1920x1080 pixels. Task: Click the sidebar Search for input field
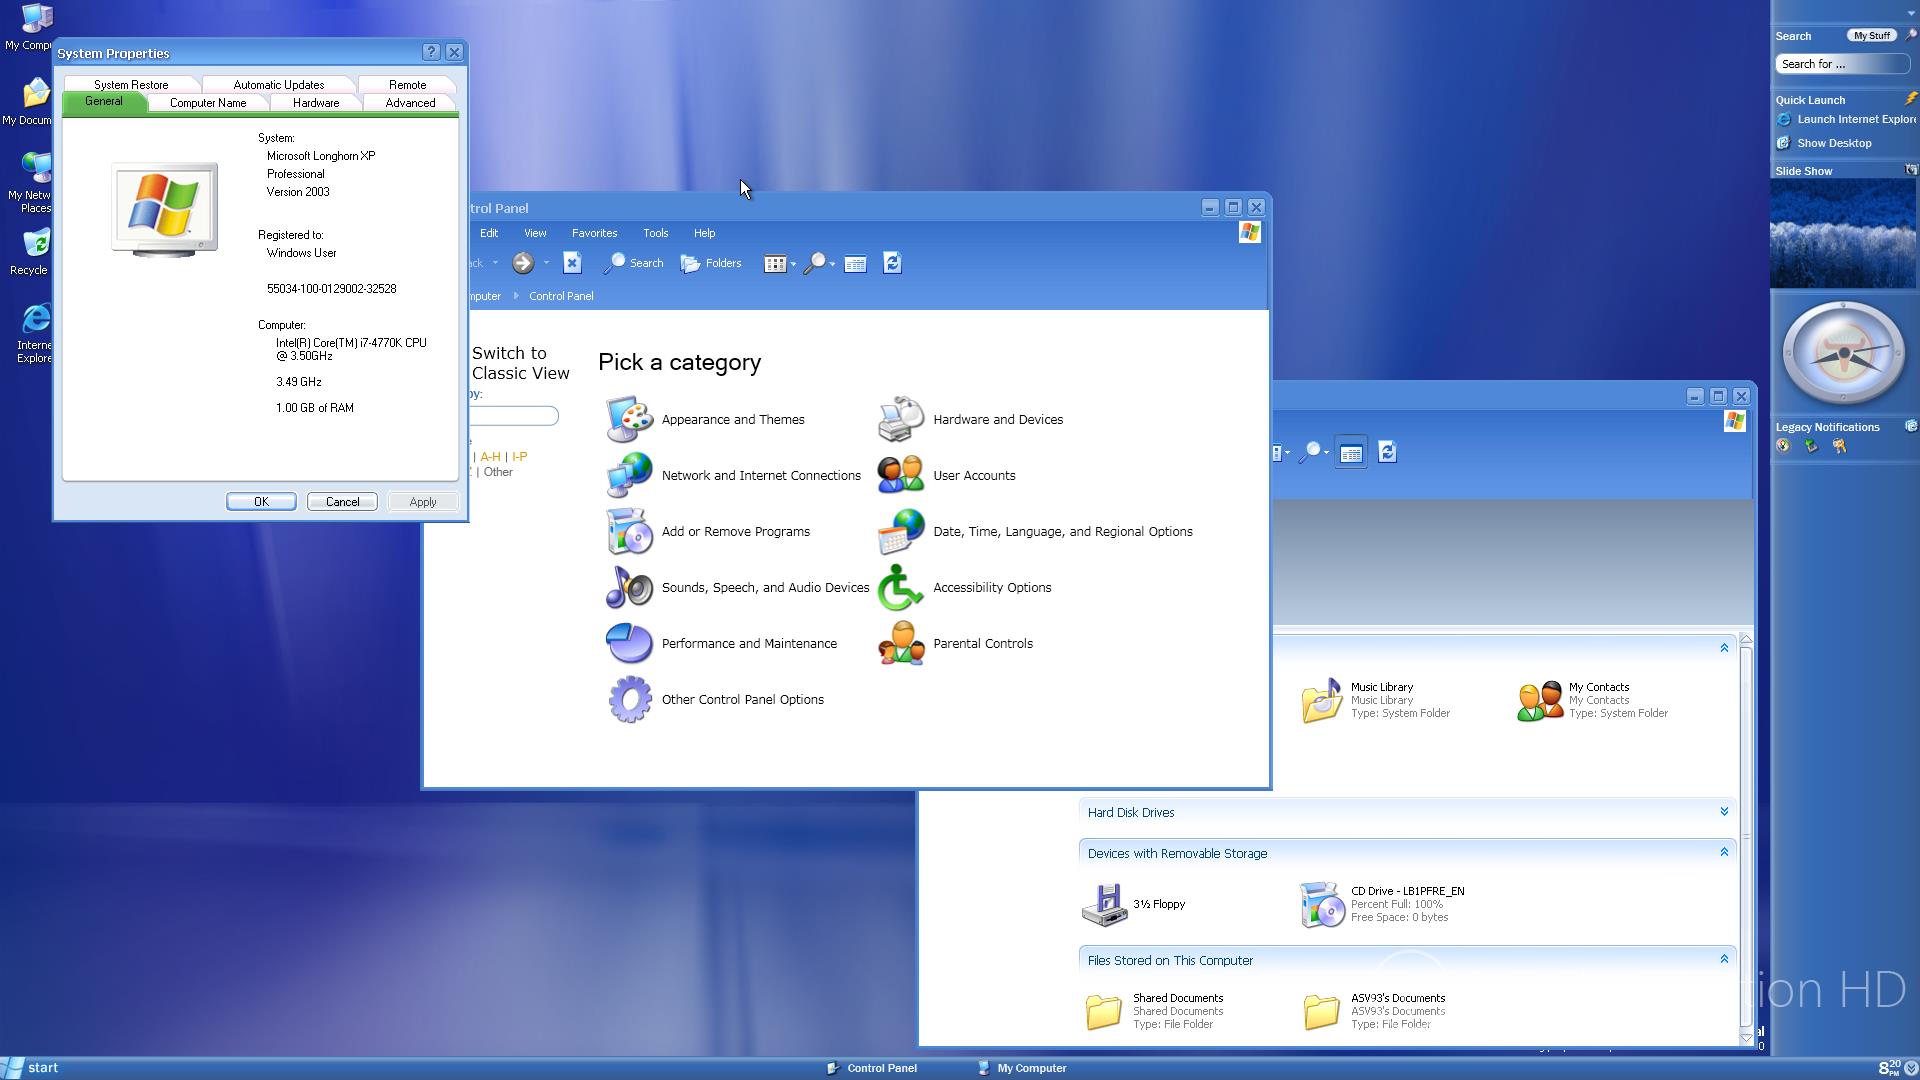(x=1840, y=64)
